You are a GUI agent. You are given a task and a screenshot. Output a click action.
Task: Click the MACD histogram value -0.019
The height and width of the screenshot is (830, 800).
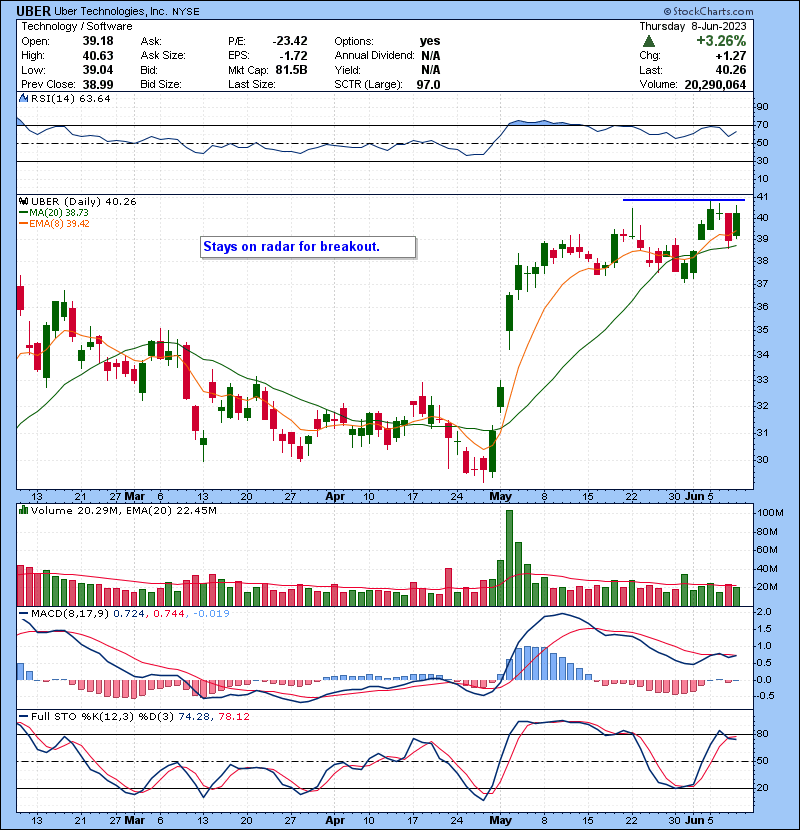211,614
